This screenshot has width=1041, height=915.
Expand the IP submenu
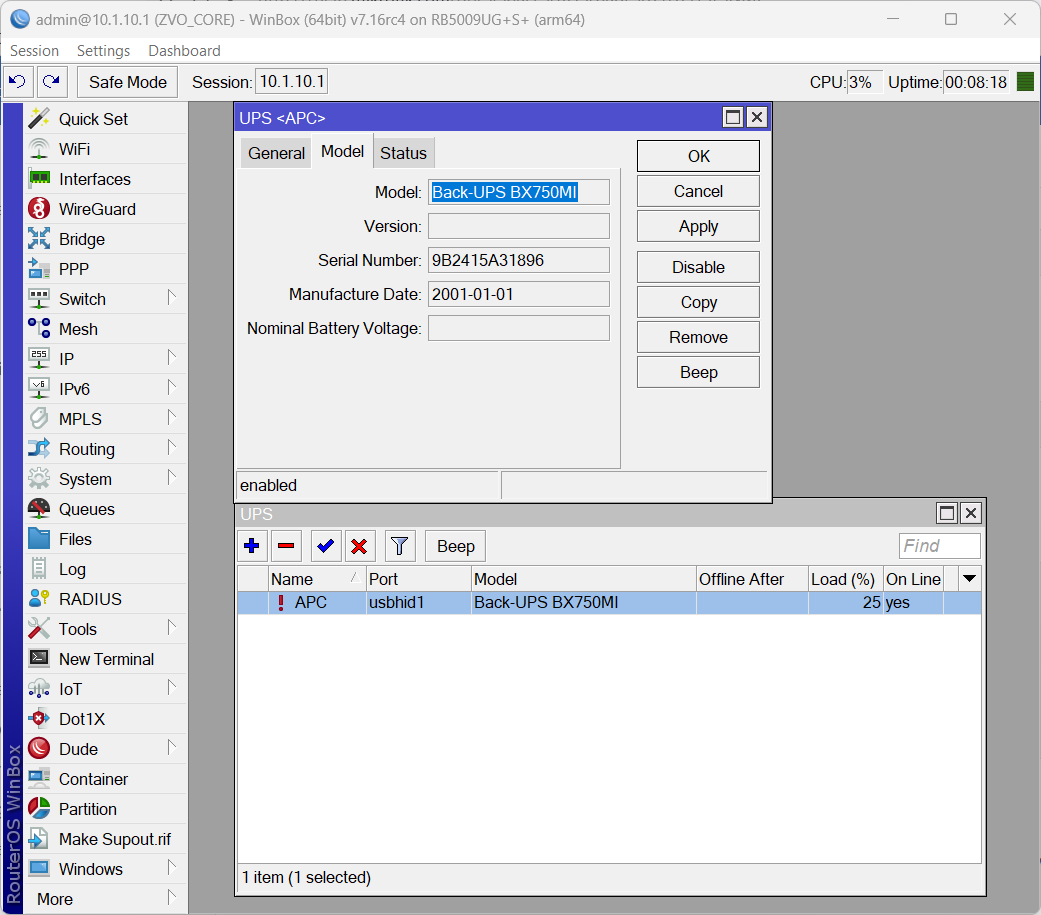click(171, 358)
